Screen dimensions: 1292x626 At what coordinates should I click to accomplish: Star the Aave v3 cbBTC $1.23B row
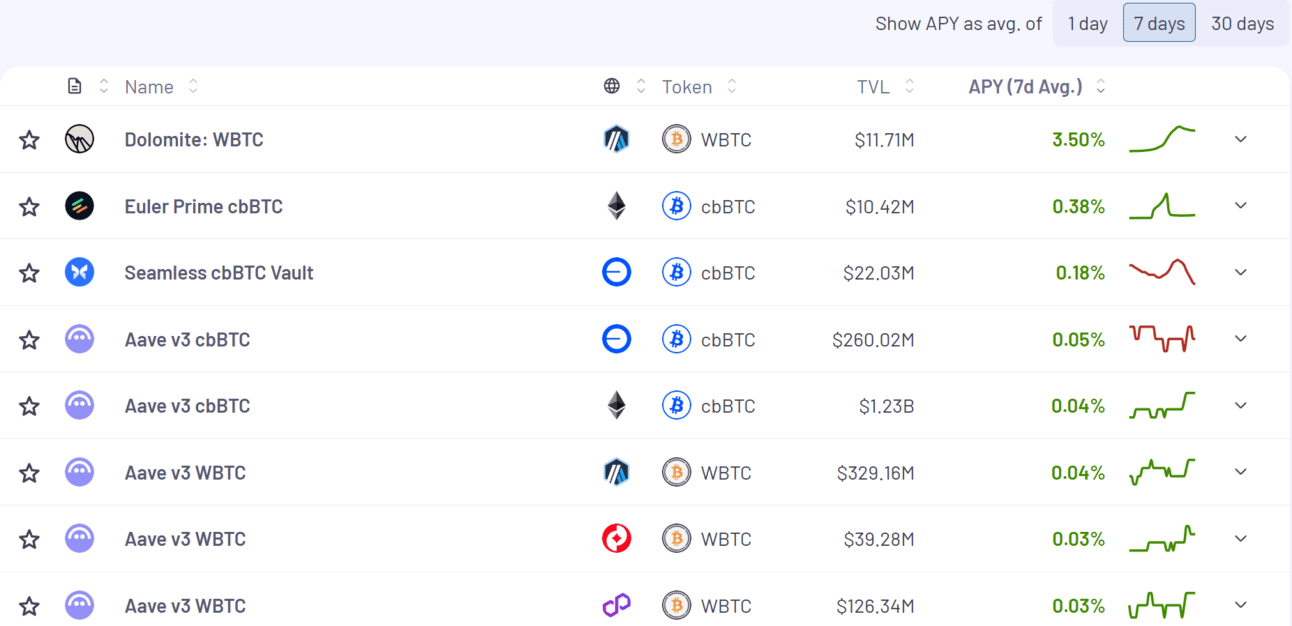29,406
